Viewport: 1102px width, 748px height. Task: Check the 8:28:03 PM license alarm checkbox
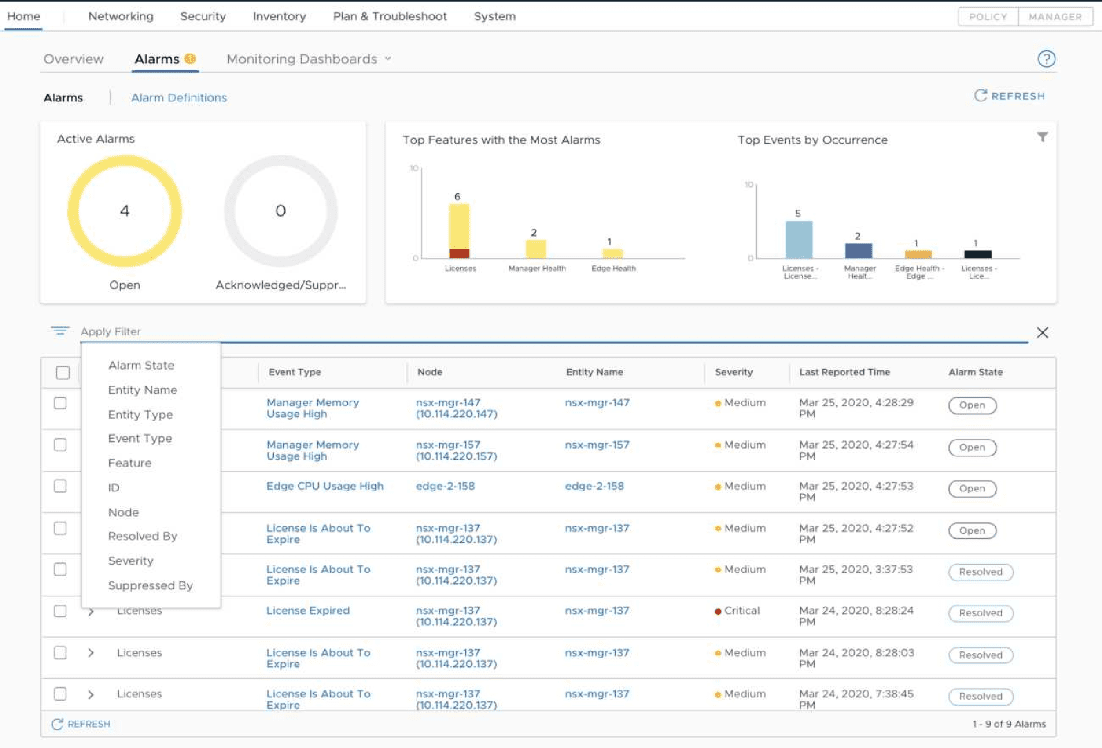pos(60,652)
